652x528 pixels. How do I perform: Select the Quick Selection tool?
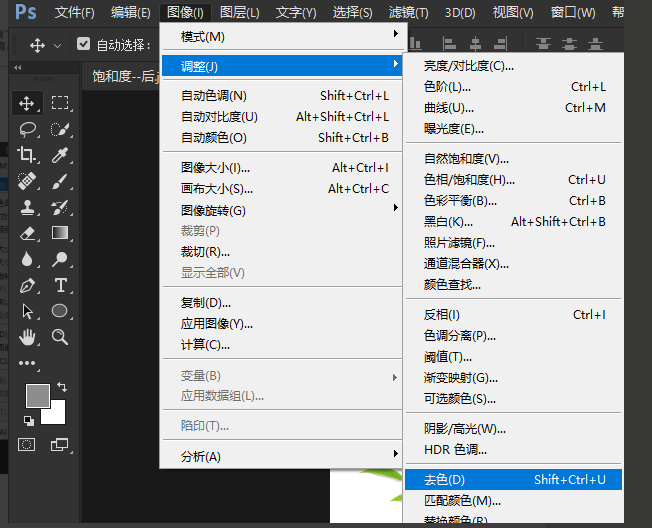[x=60, y=129]
